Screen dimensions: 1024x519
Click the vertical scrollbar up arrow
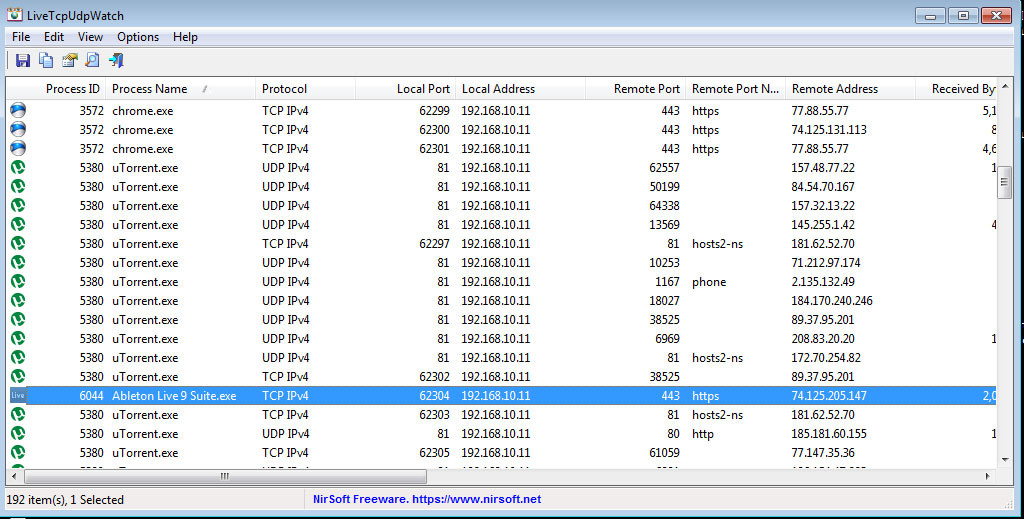tap(1004, 86)
